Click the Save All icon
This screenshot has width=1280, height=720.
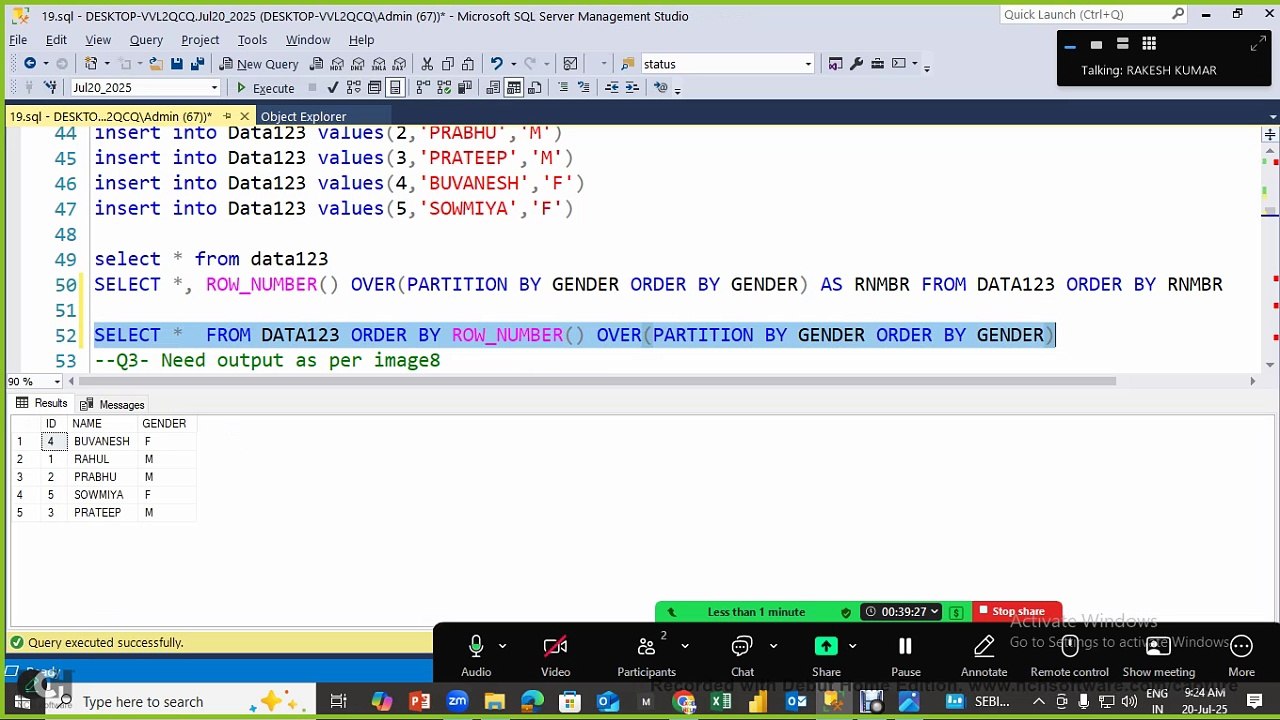coord(197,64)
